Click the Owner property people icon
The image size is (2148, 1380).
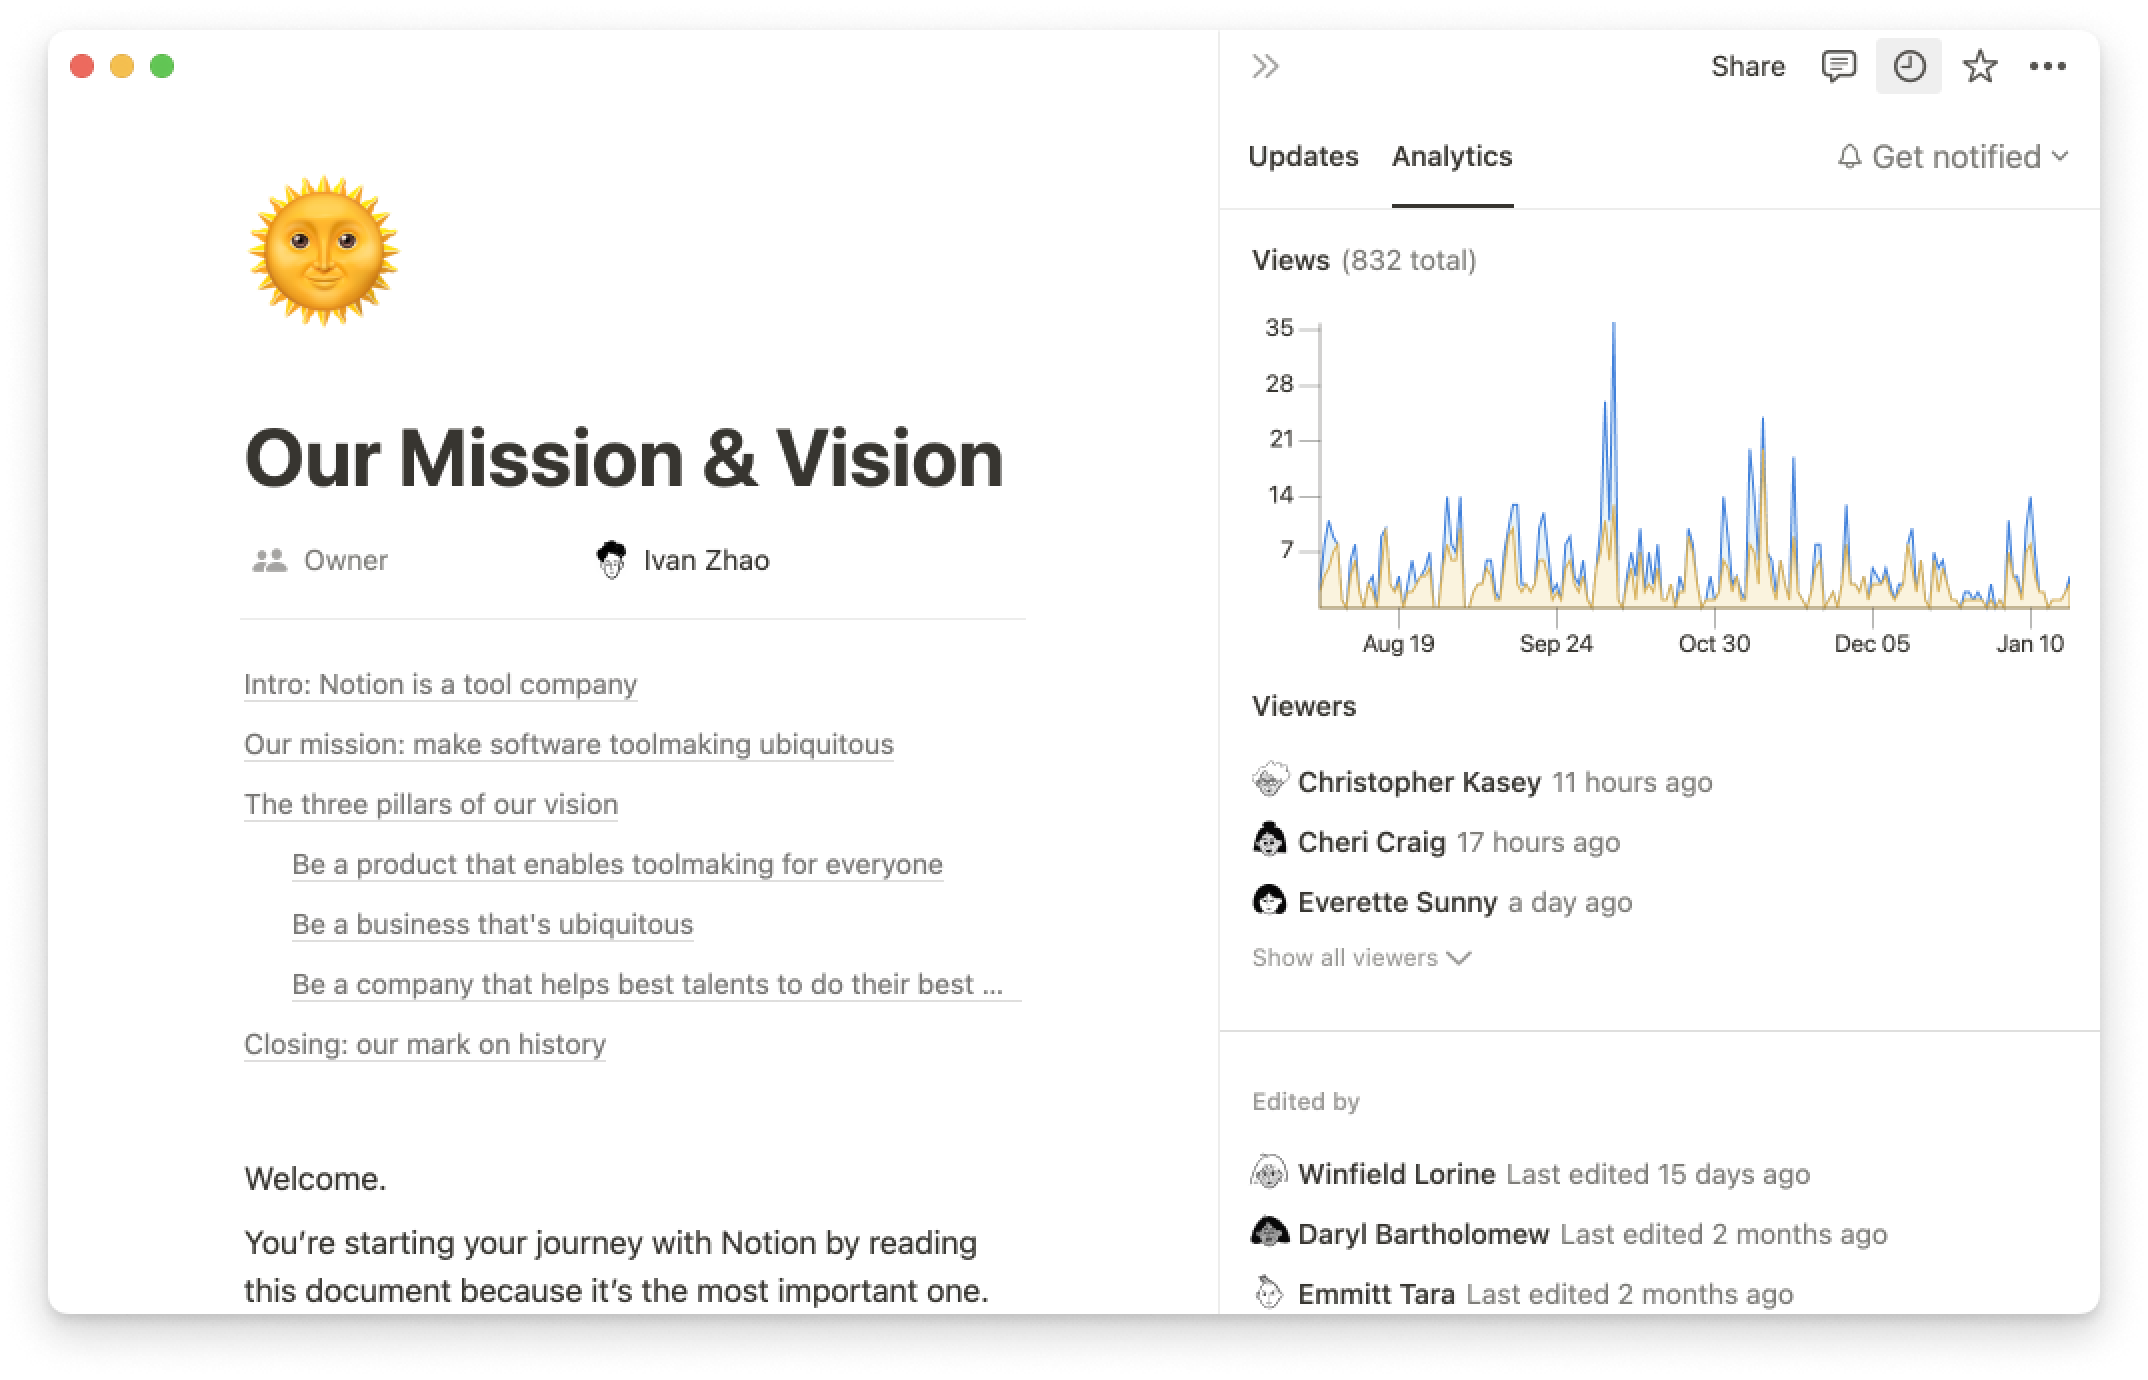point(269,560)
